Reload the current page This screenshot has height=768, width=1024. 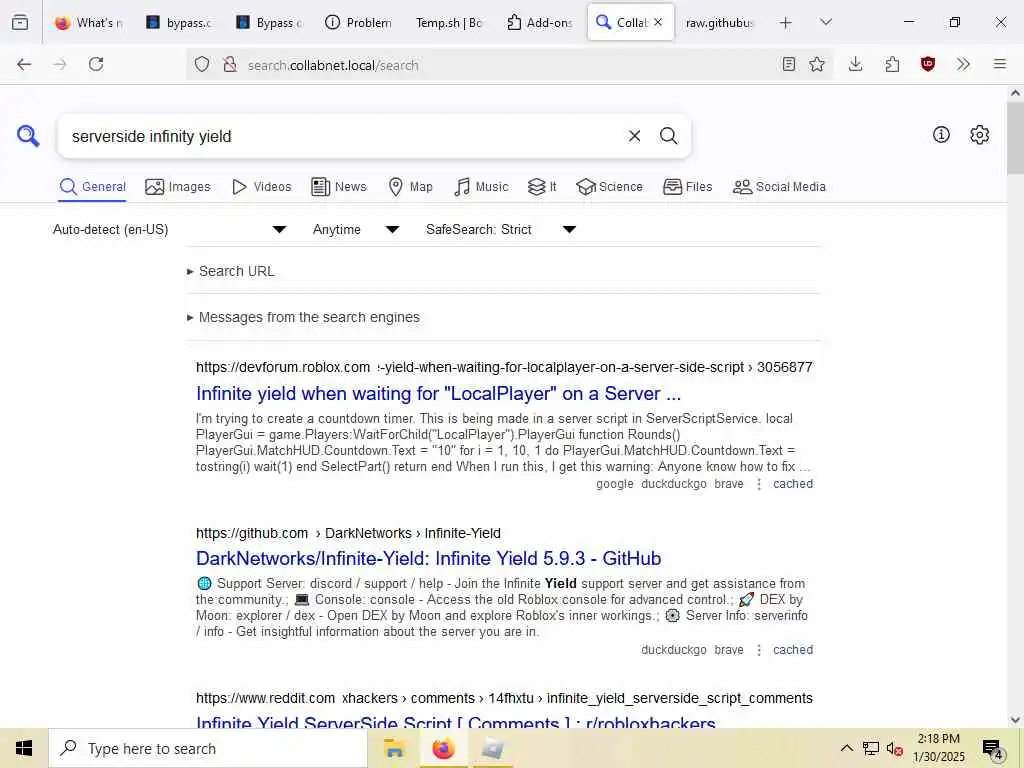pos(96,64)
